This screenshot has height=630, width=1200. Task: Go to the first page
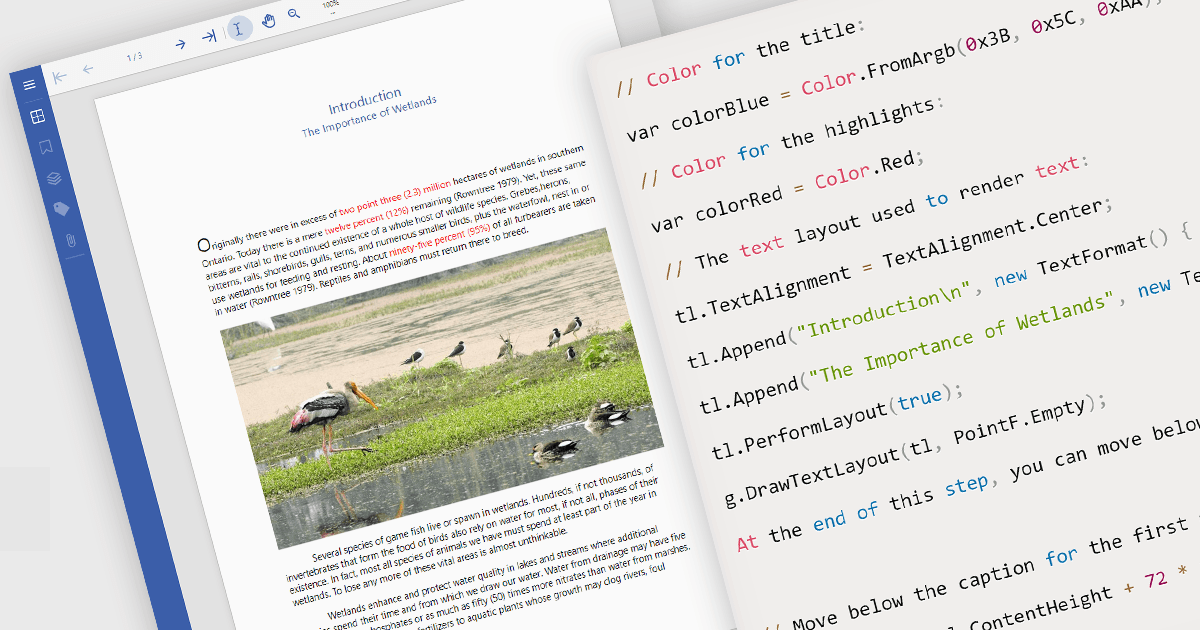(59, 76)
